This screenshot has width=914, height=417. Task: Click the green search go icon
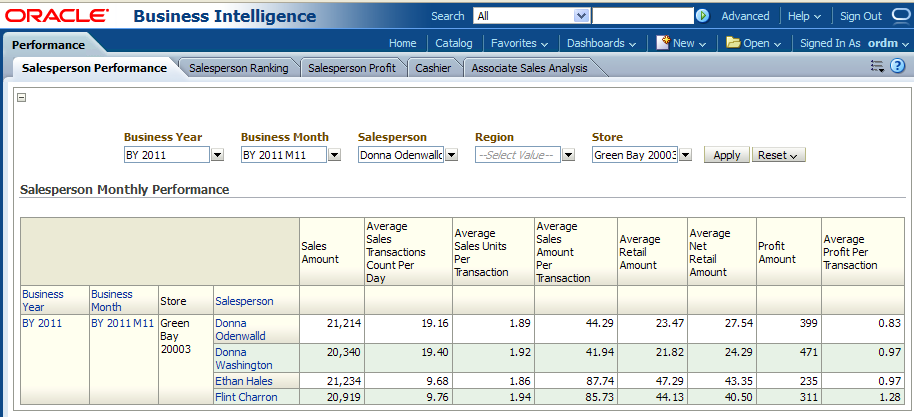pyautogui.click(x=703, y=16)
